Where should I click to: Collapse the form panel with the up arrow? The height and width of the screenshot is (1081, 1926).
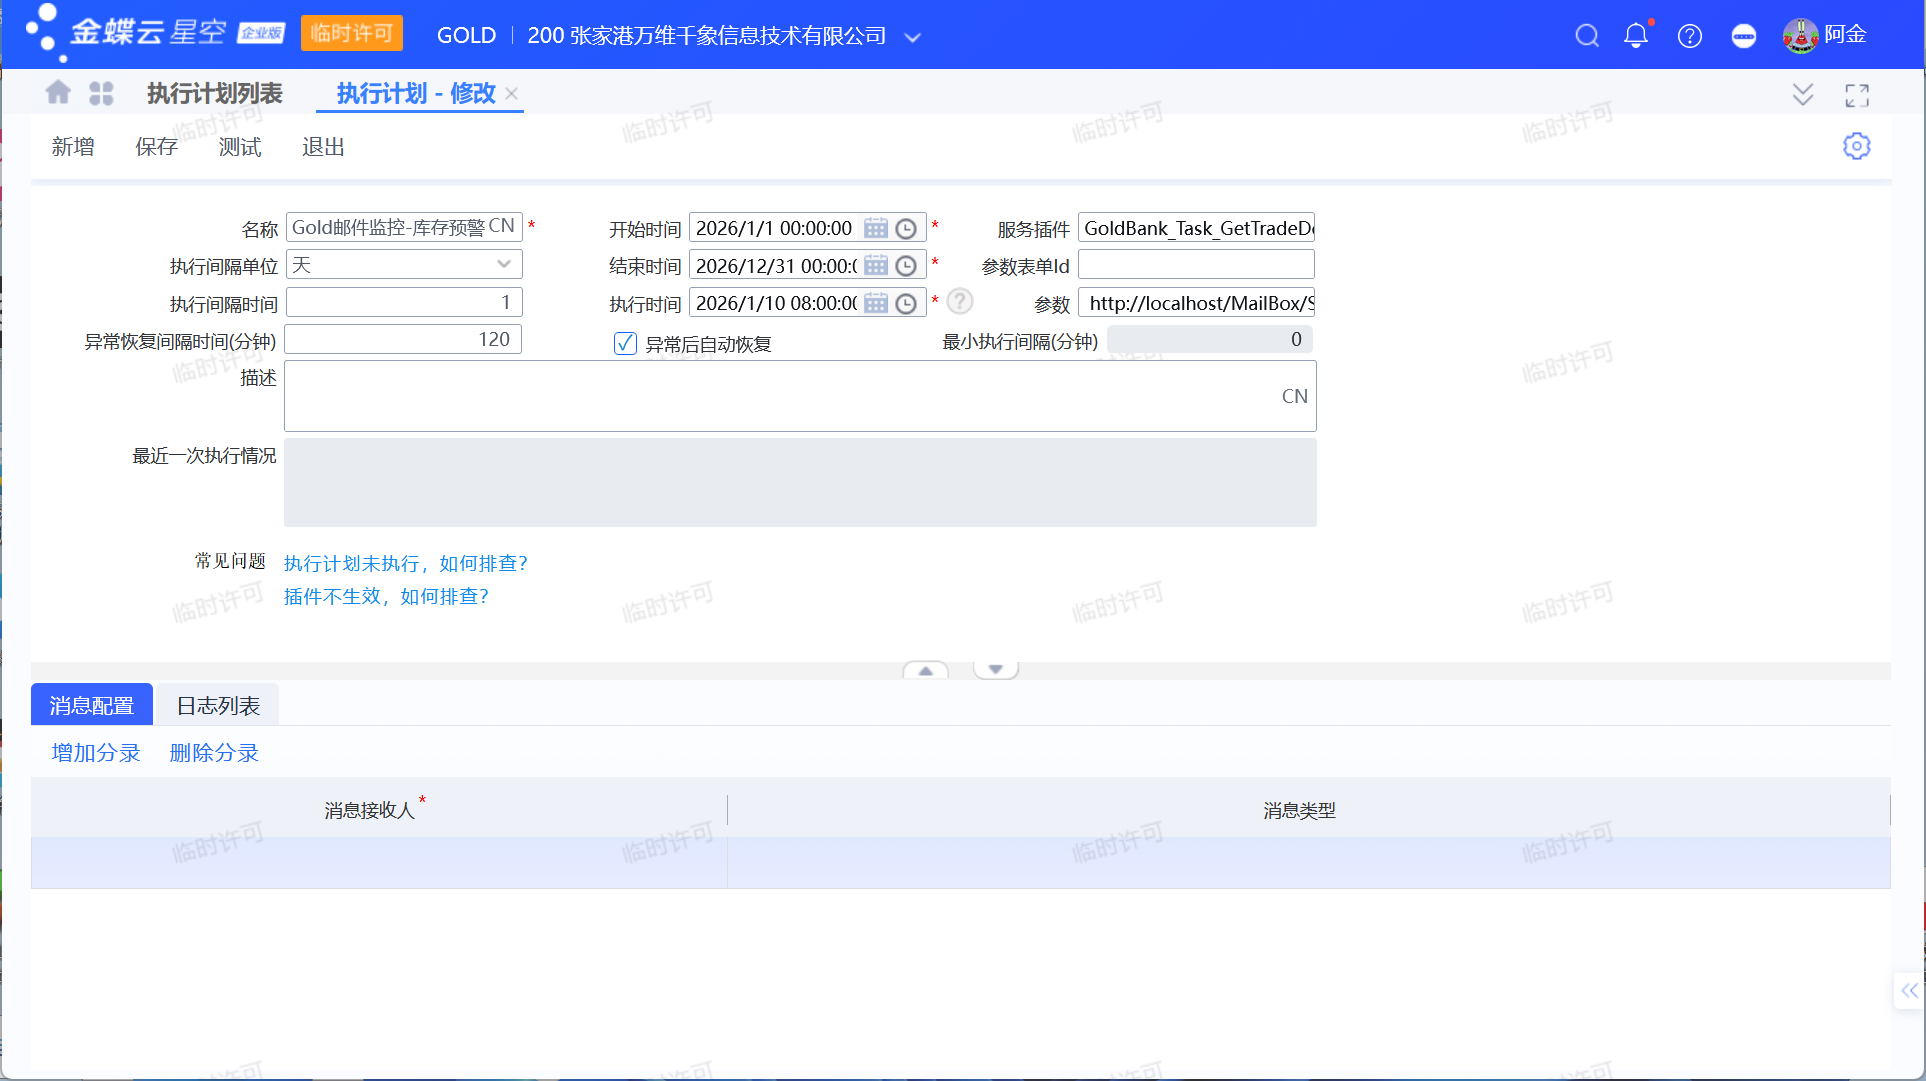click(x=925, y=670)
